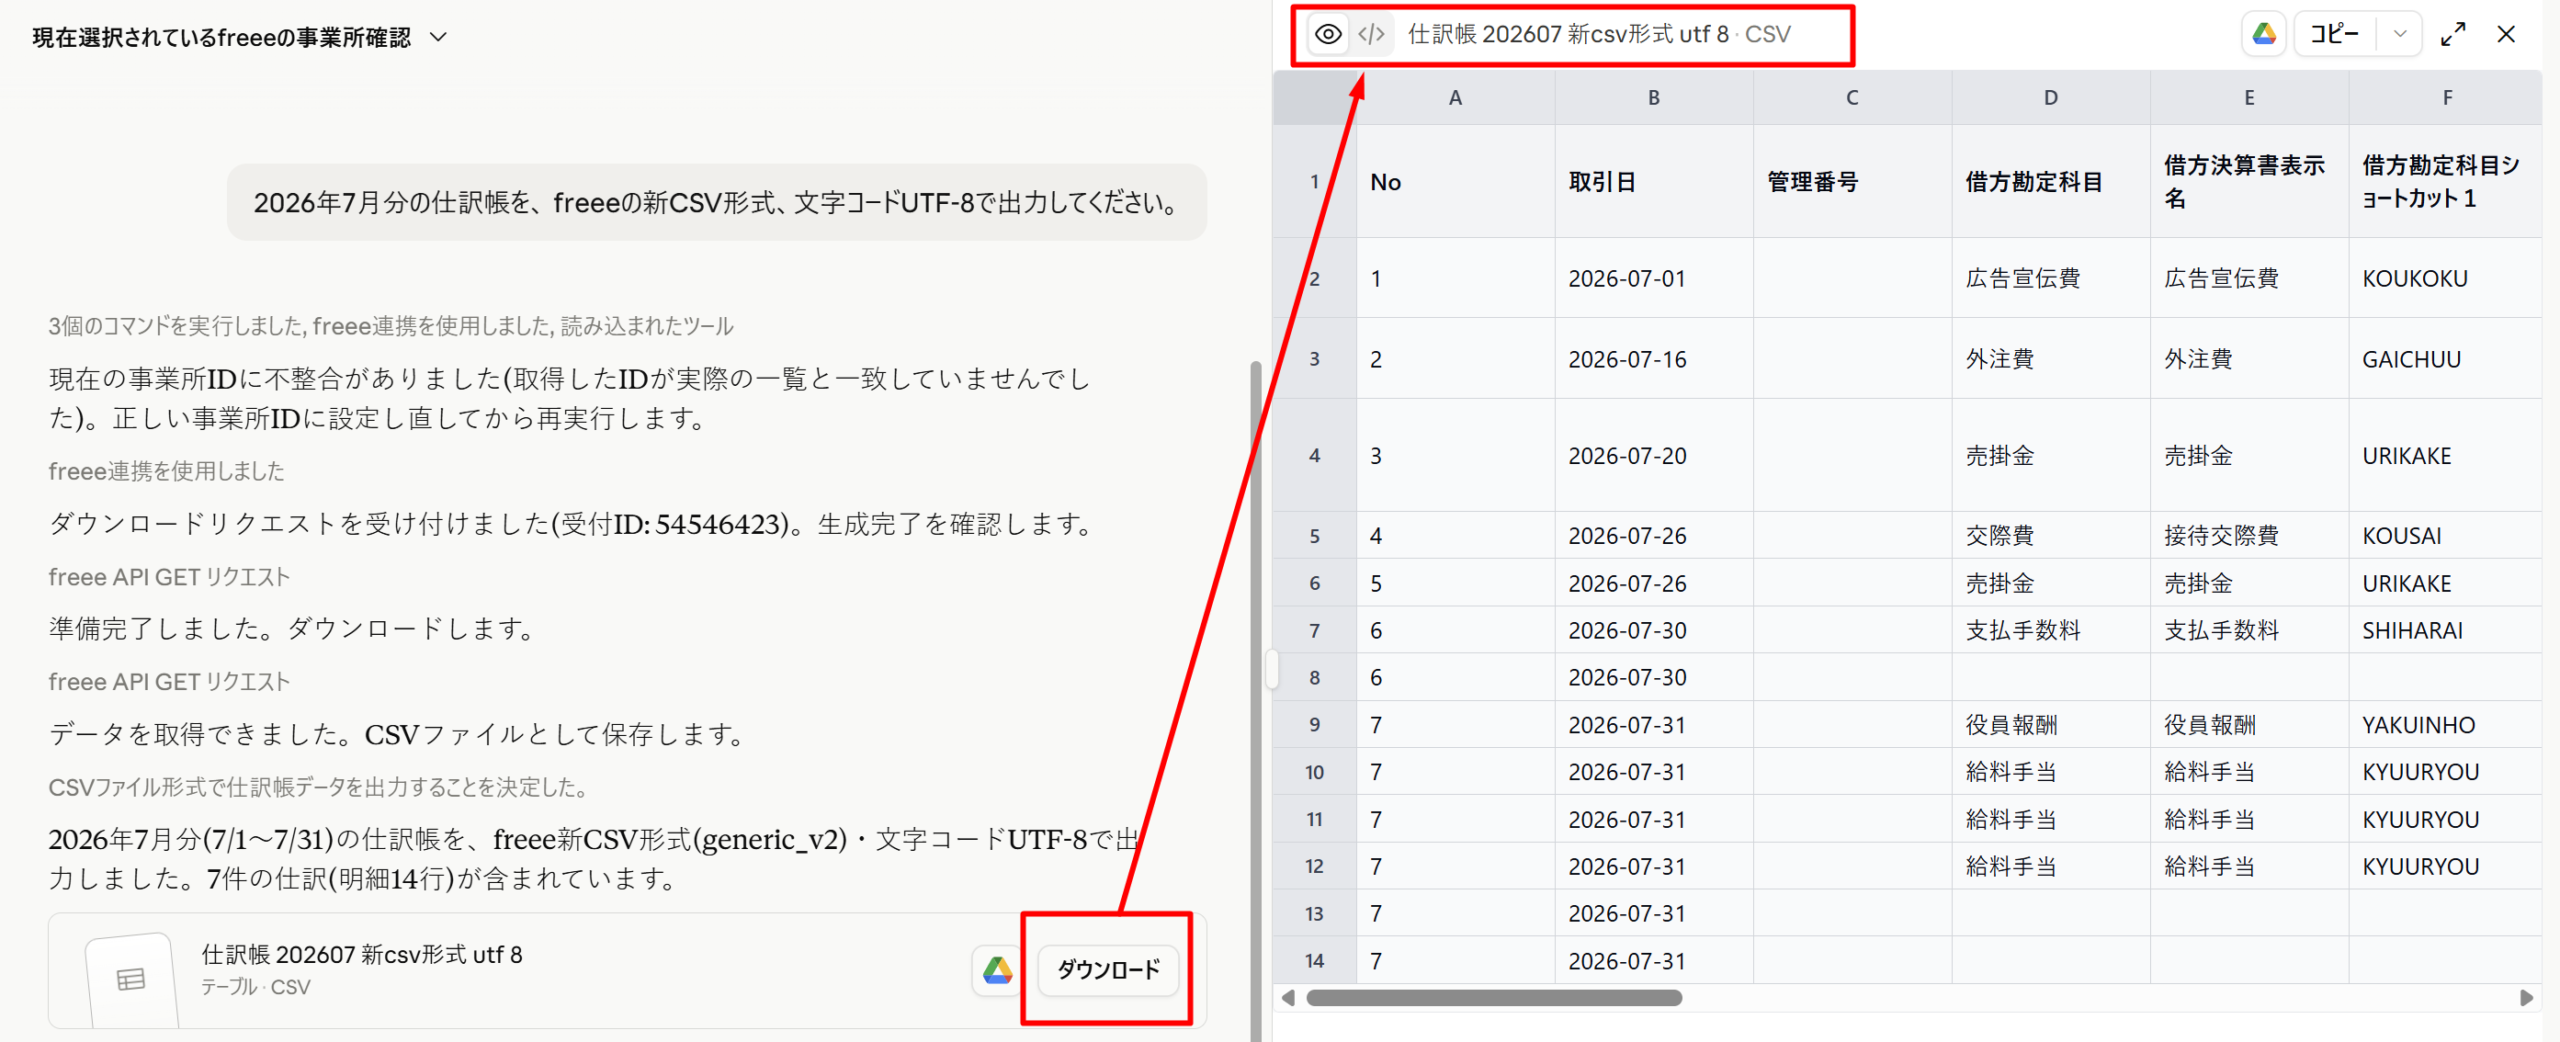The image size is (2560, 1042).
Task: Click the 借方勘定科目 header cell
Action: (2051, 182)
